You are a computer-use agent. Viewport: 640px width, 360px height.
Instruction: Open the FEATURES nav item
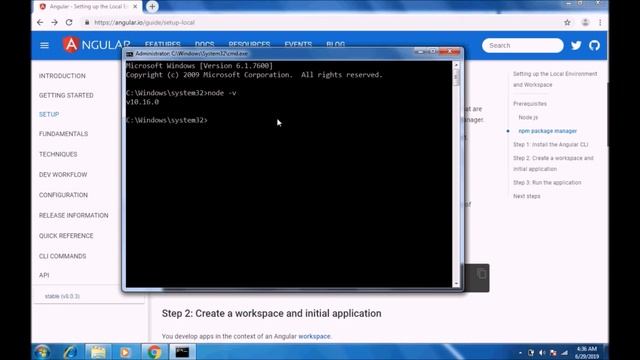click(x=162, y=44)
